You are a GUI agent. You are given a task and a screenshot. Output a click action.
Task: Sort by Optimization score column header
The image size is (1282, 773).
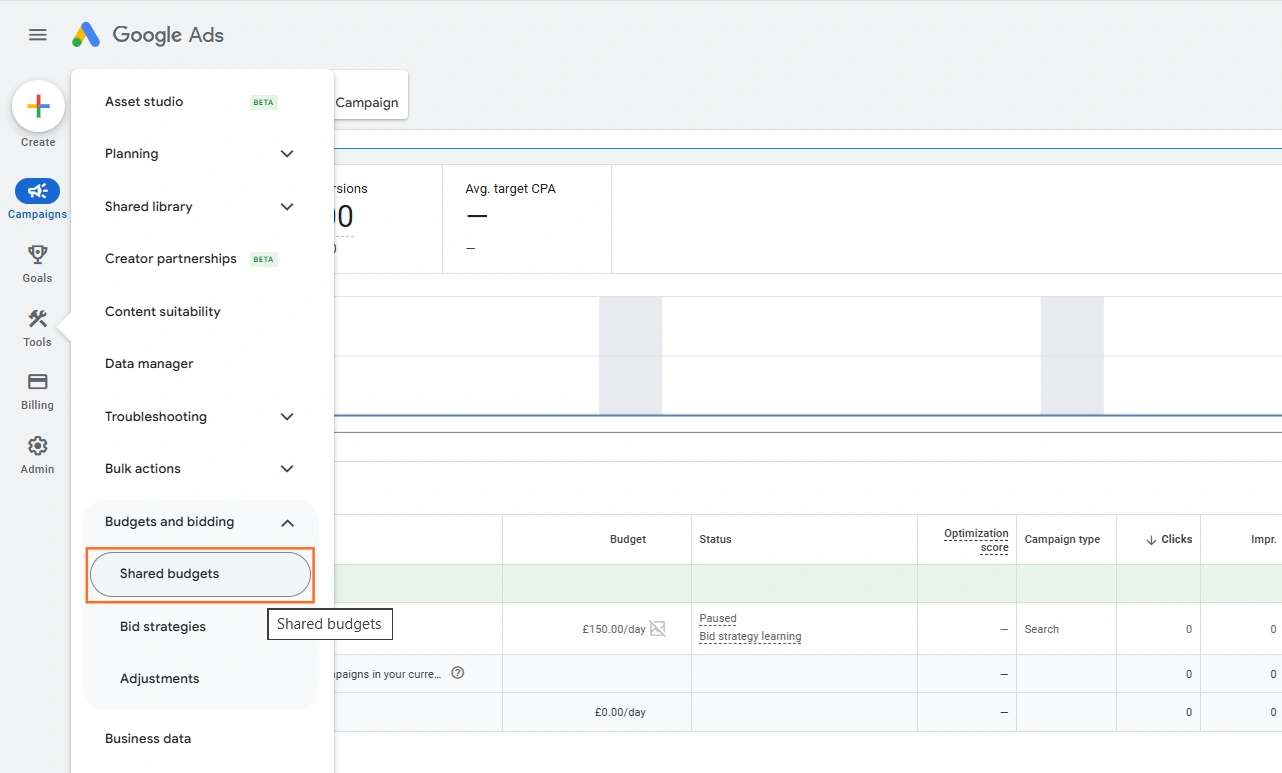point(976,540)
